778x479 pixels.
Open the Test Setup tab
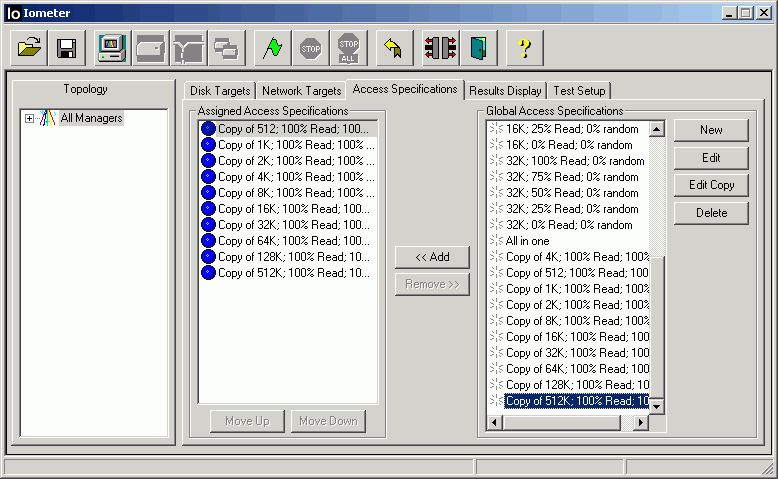[x=579, y=91]
